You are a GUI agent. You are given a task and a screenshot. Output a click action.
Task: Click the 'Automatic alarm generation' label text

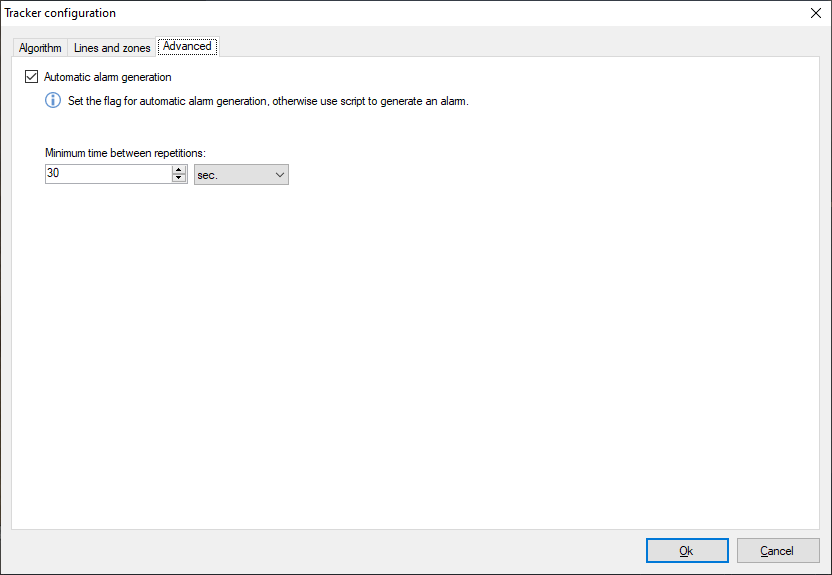coord(107,77)
